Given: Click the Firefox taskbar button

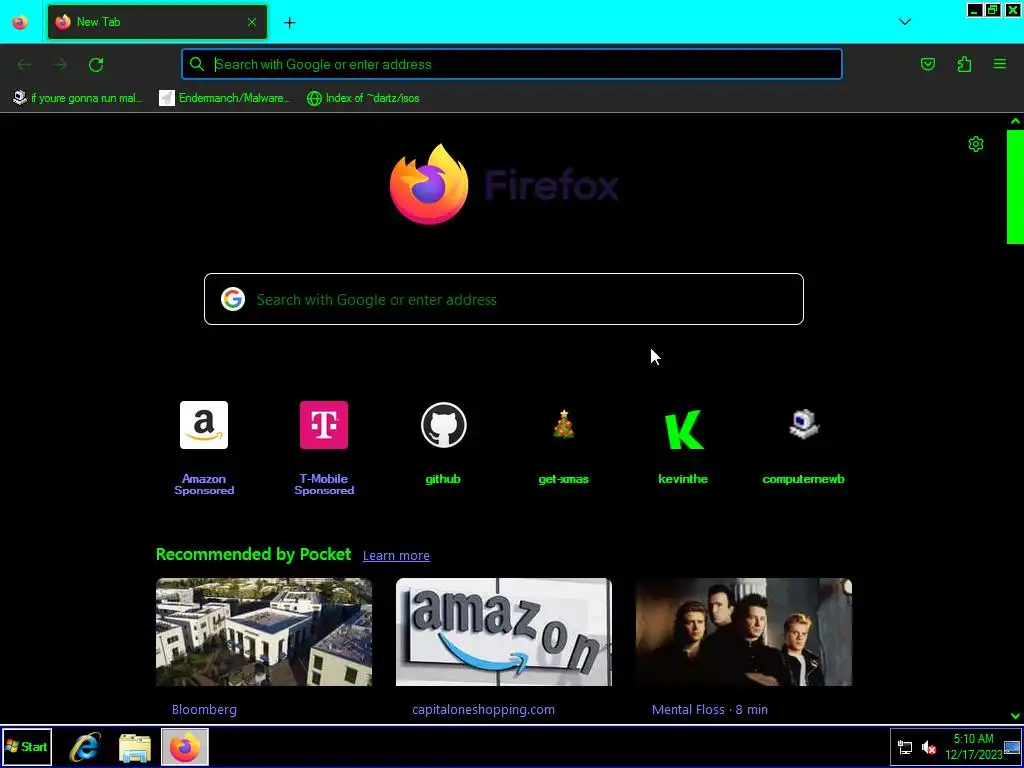Looking at the screenshot, I should coord(185,746).
